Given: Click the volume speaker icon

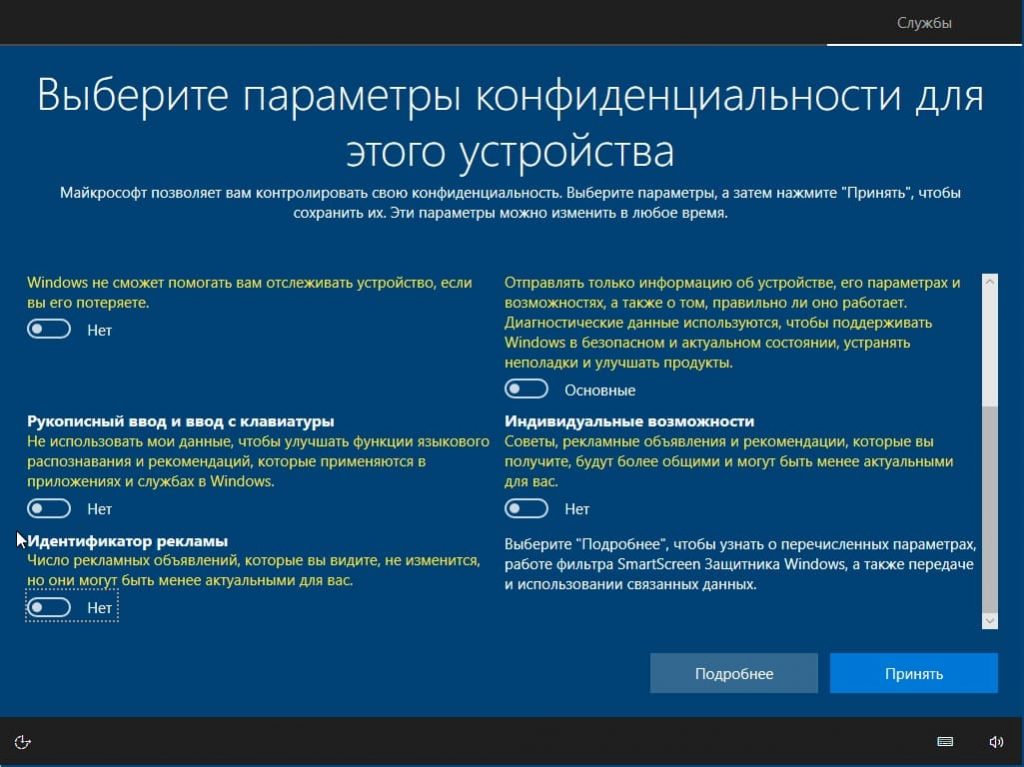Looking at the screenshot, I should point(996,742).
